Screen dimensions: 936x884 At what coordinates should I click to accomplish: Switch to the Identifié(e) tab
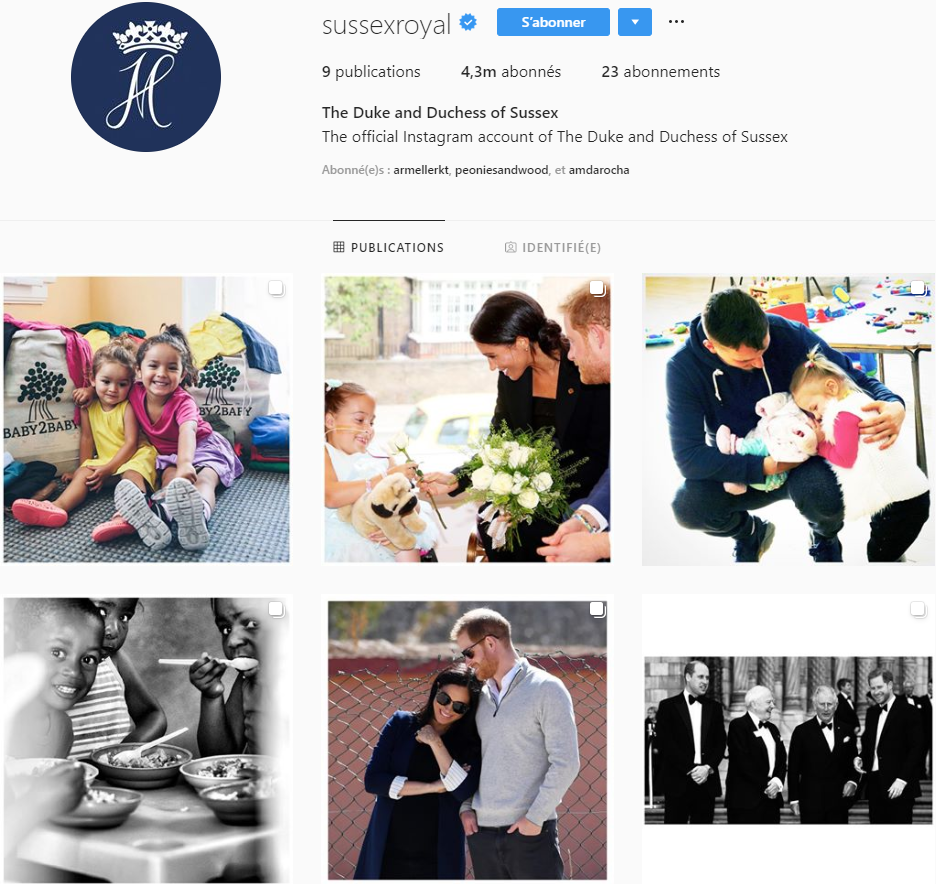[x=553, y=247]
